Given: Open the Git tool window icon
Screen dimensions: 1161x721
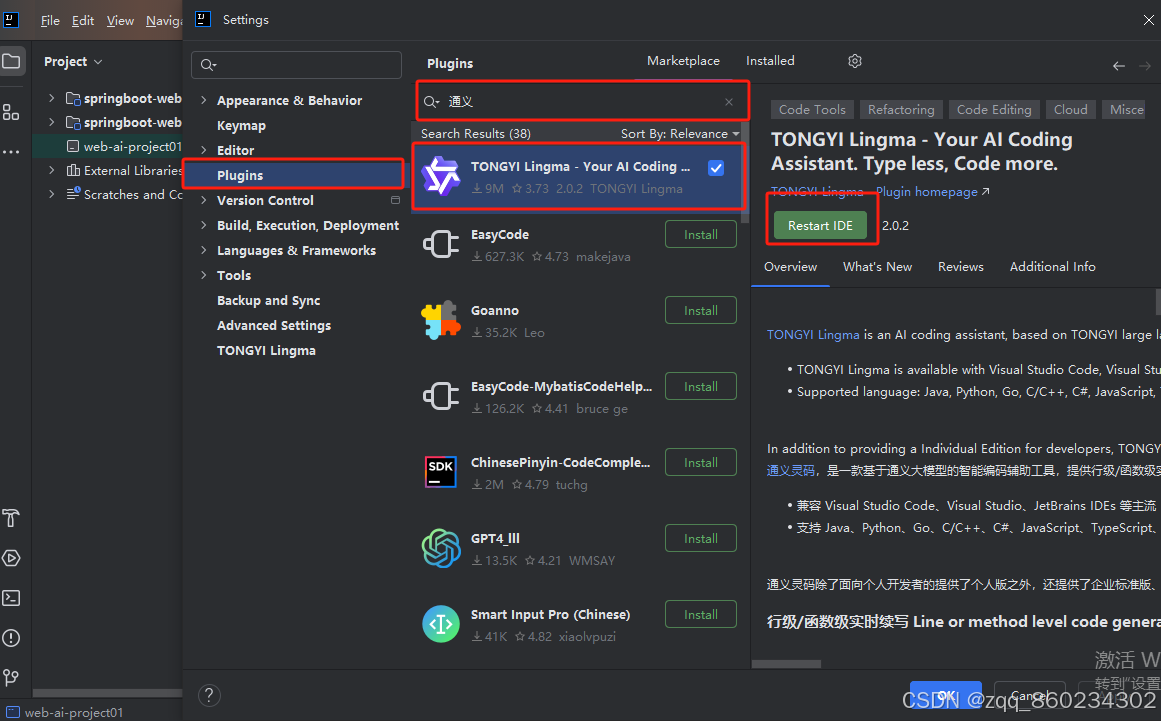Looking at the screenshot, I should coord(11,677).
